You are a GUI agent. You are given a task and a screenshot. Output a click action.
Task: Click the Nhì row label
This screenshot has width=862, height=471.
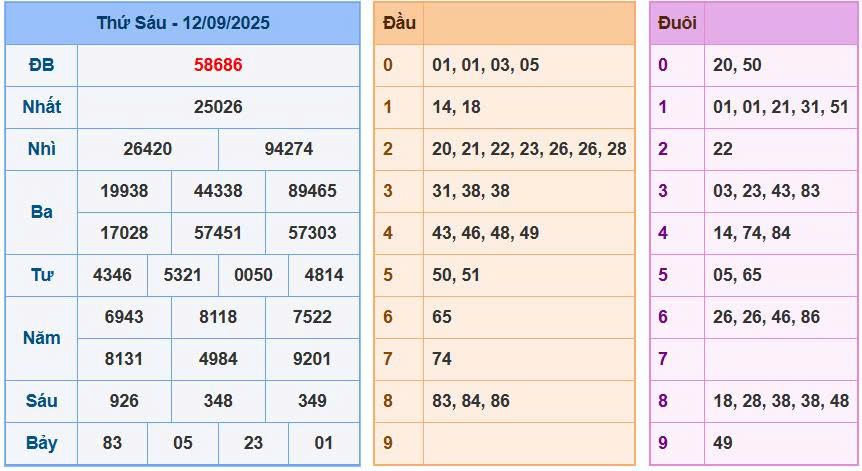(41, 149)
